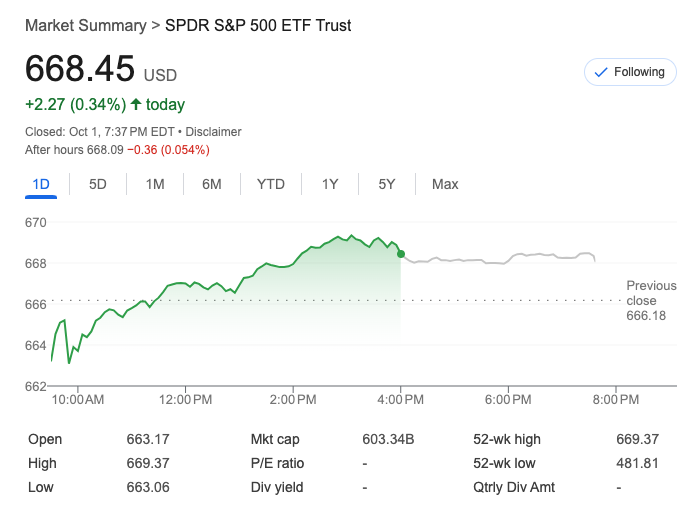Screen dimensions: 694x510
Task: Click the checkmark icon in Following
Action: tap(601, 72)
